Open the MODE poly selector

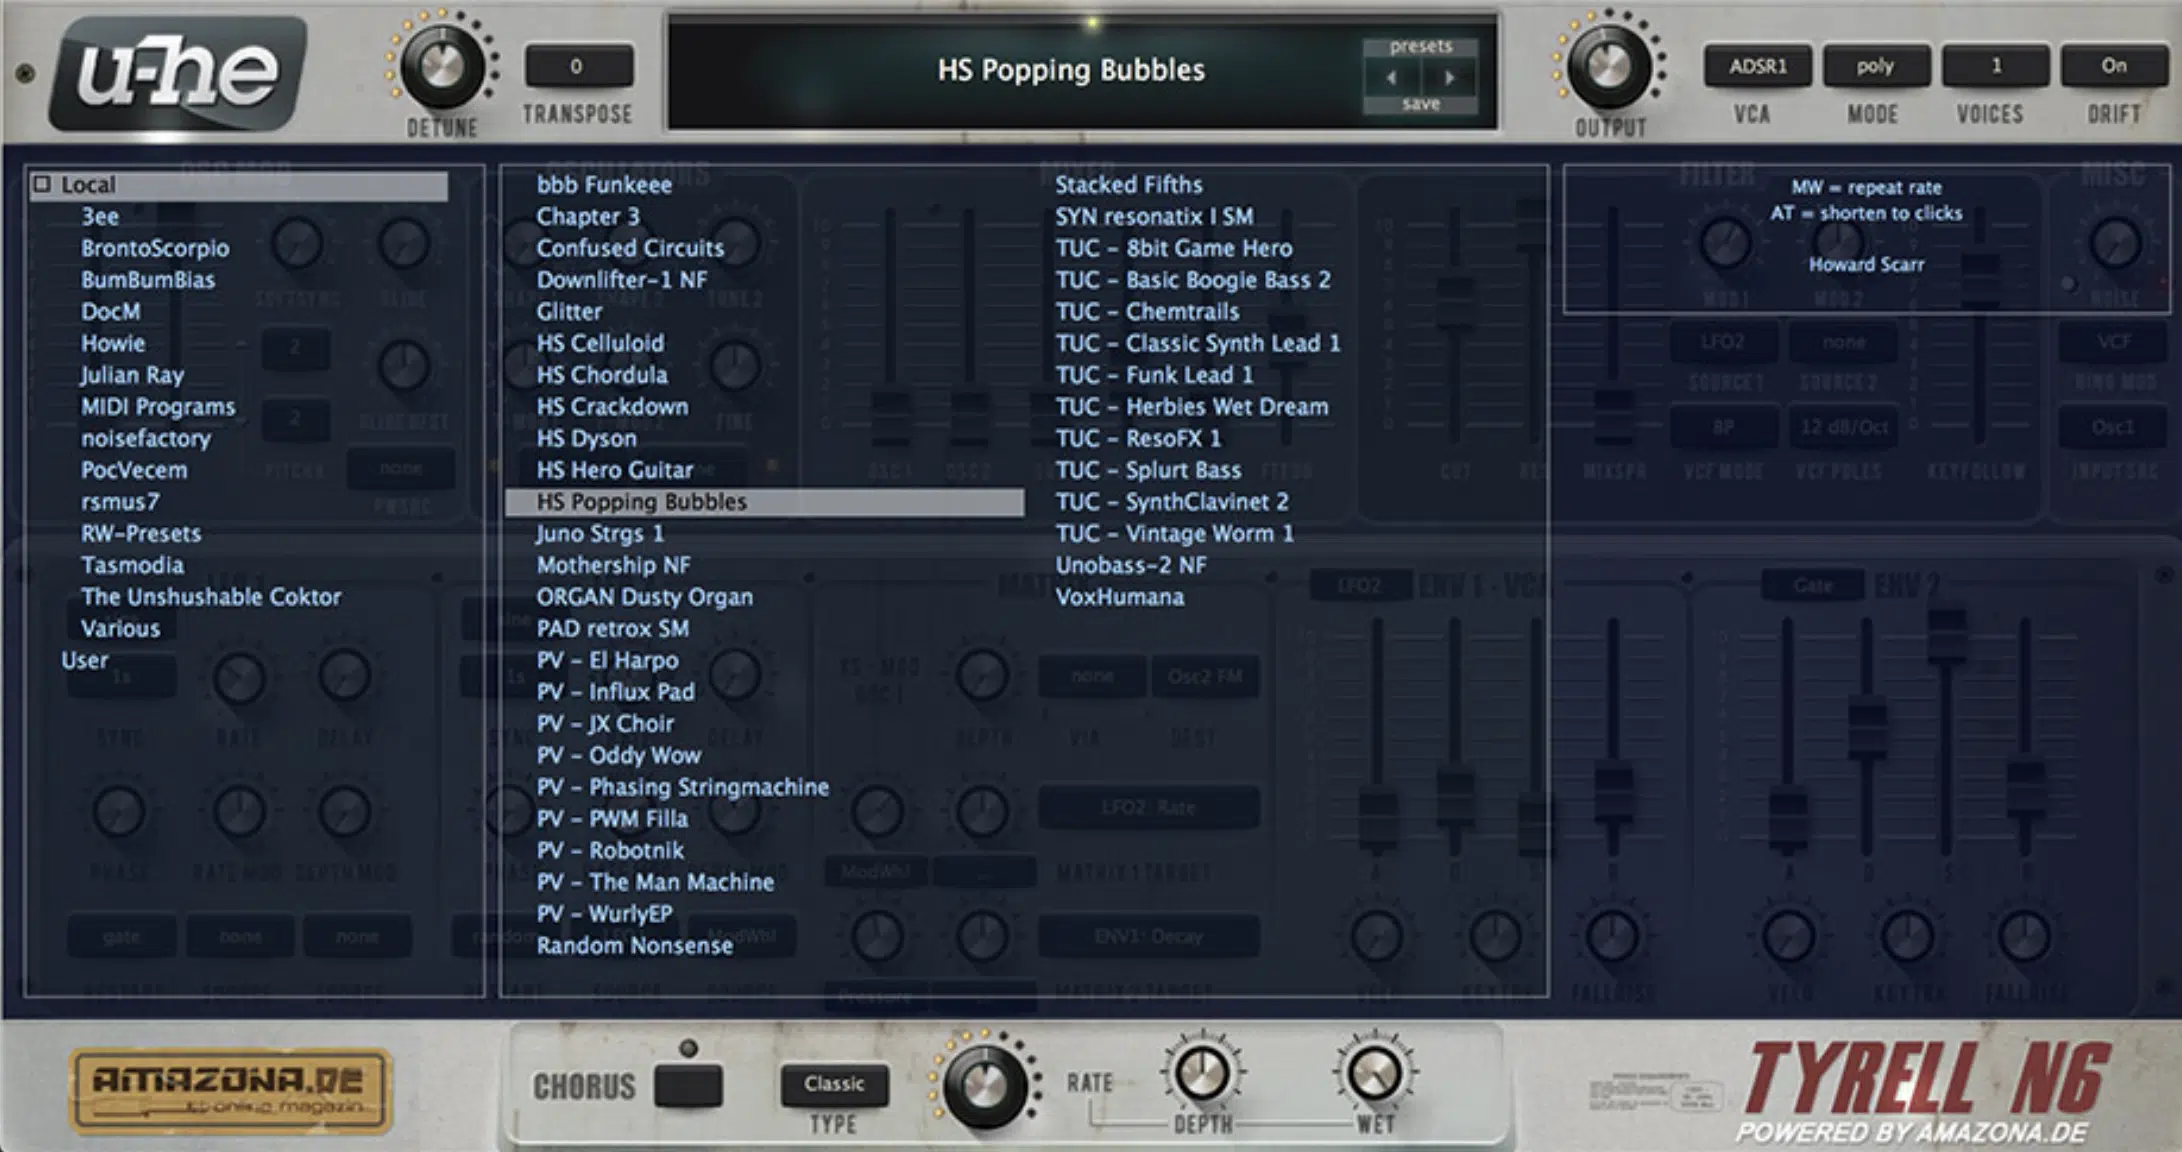click(x=1875, y=66)
